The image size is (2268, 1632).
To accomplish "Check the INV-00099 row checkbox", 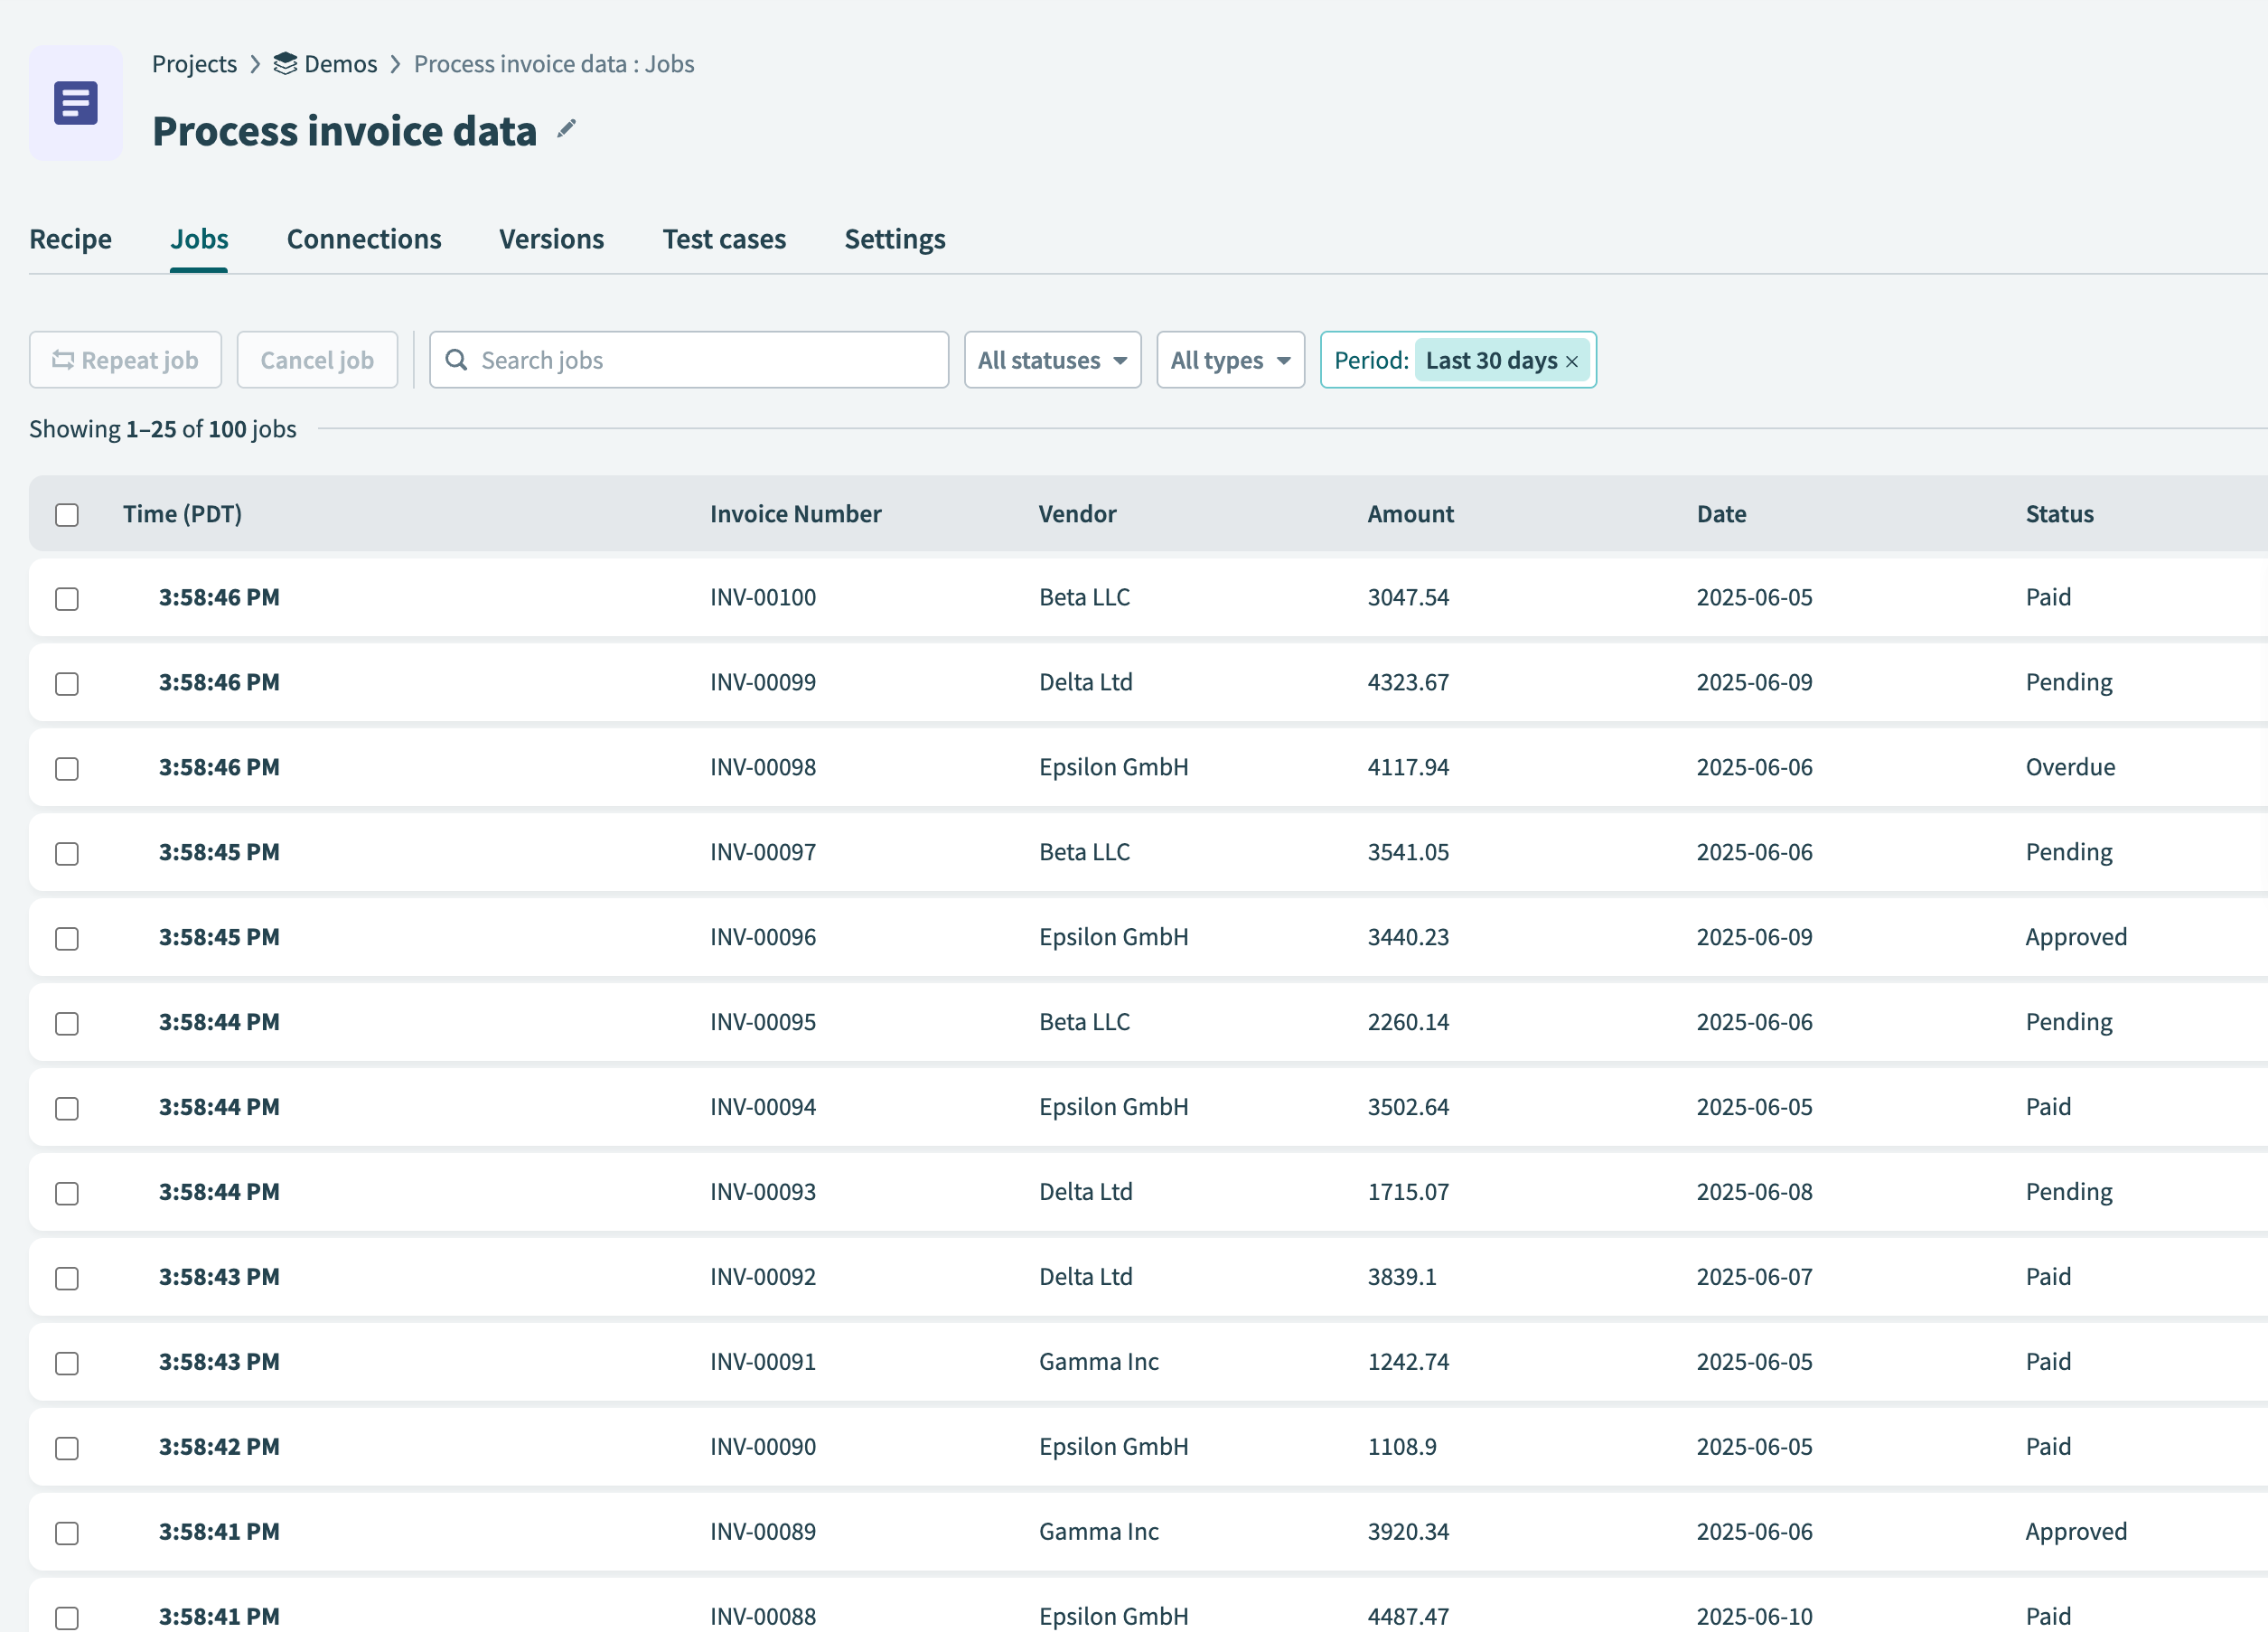I will [67, 684].
